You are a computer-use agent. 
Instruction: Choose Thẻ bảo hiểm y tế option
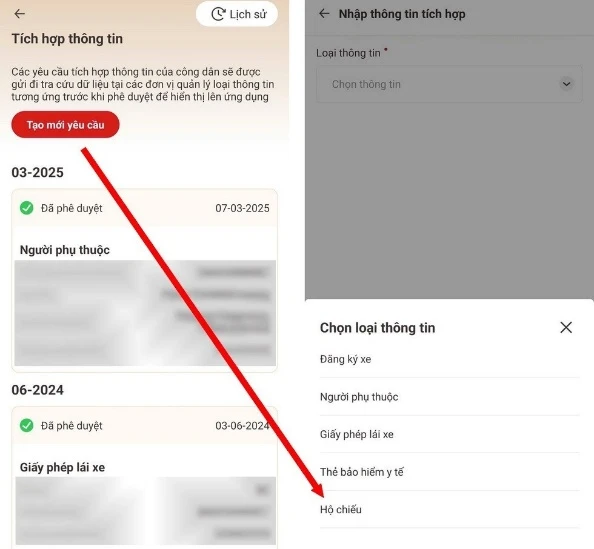click(x=450, y=472)
